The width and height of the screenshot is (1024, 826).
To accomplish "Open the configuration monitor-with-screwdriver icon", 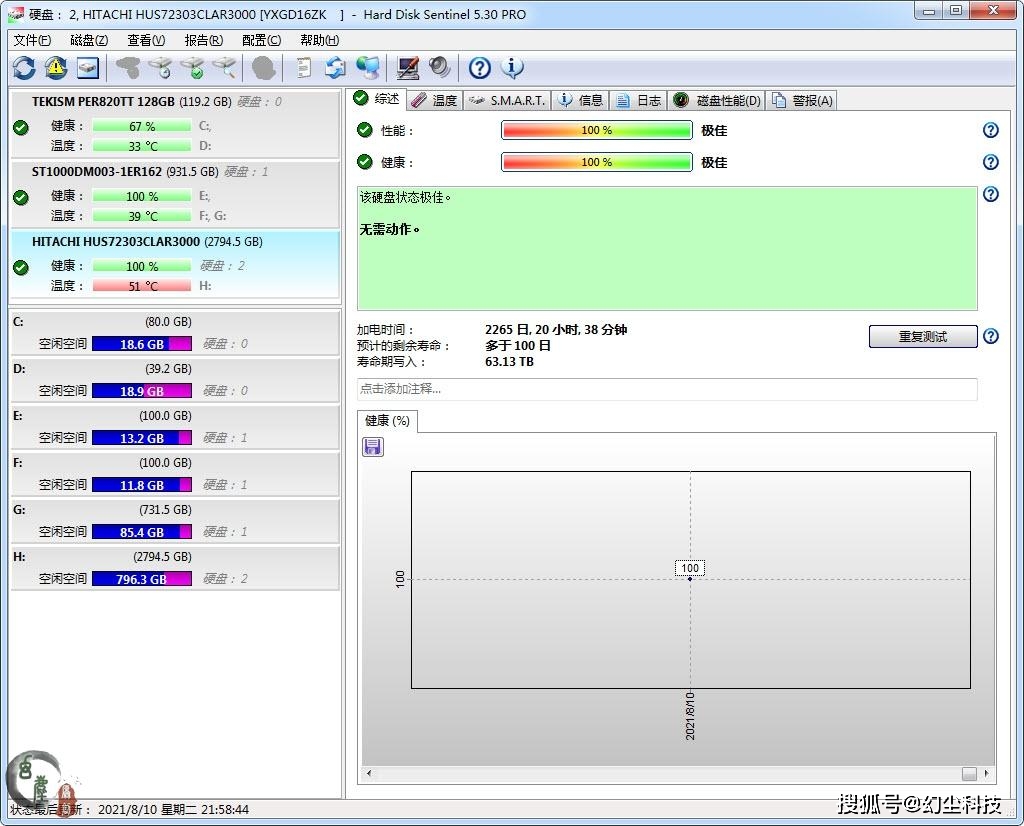I will (x=408, y=68).
